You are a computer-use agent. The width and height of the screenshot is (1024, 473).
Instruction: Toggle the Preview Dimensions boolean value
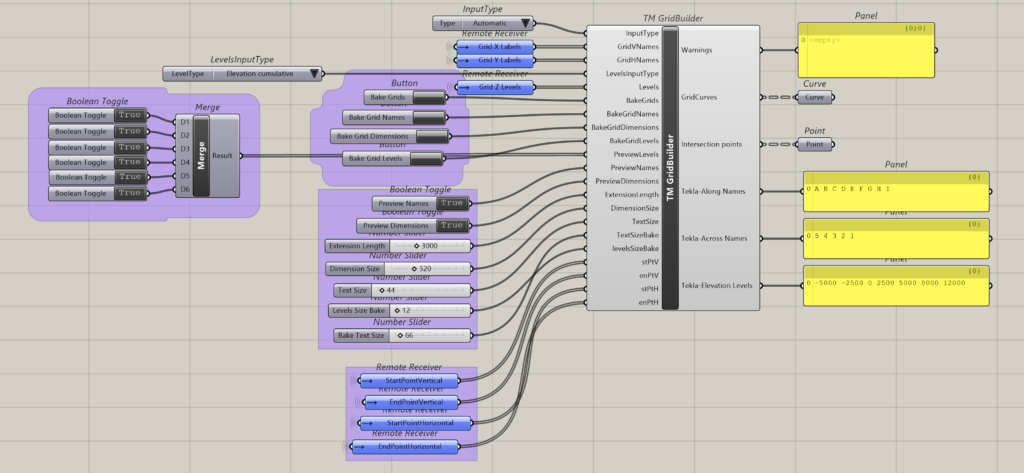(x=453, y=226)
